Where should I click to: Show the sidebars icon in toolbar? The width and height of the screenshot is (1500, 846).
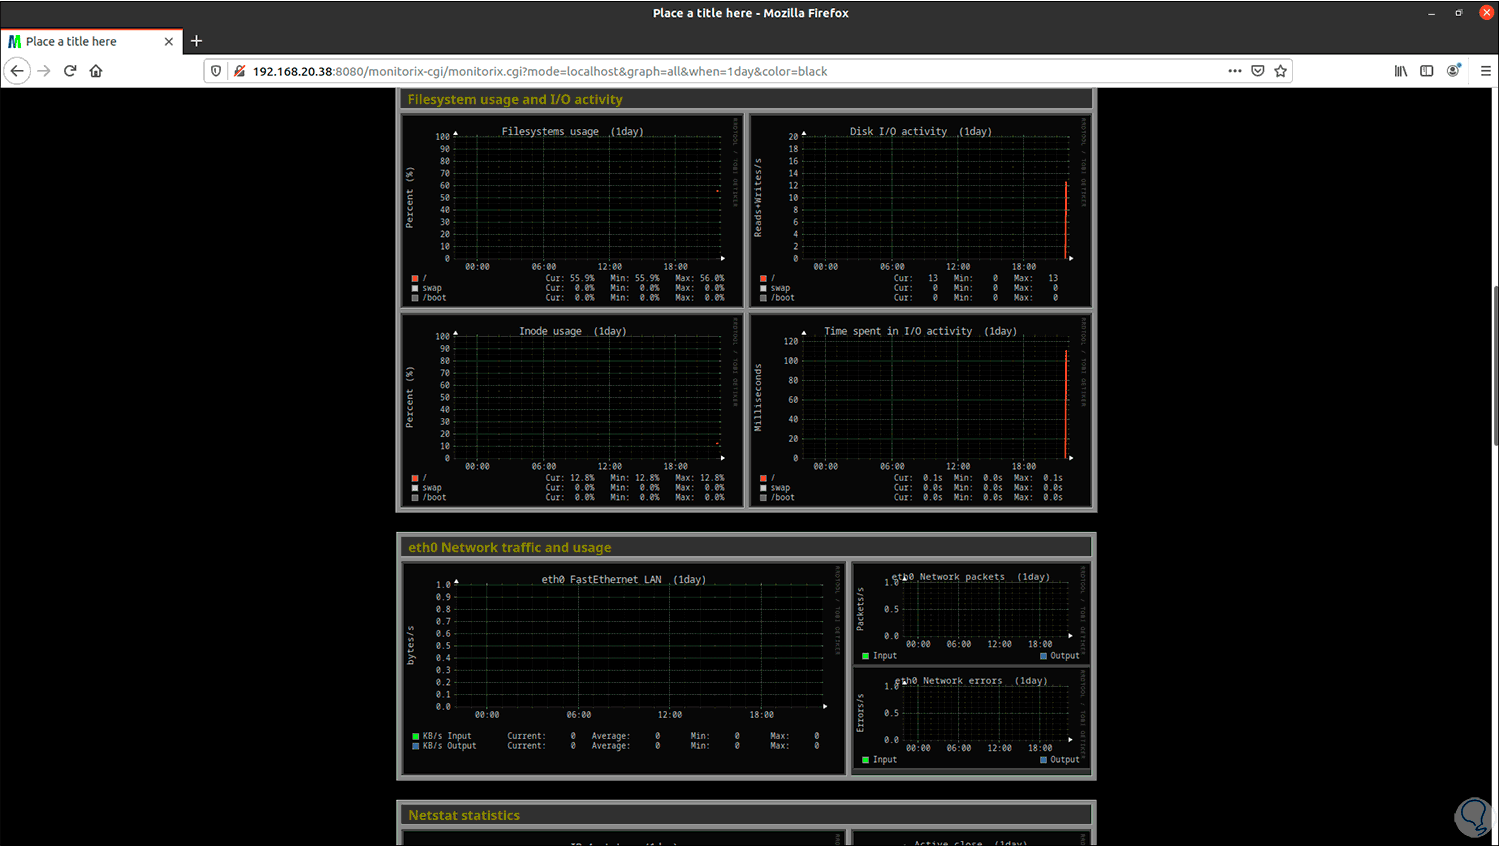[1427, 71]
